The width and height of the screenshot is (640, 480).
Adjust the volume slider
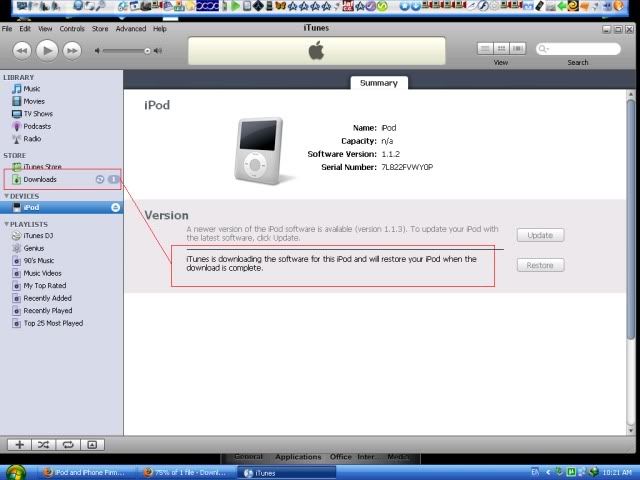pyautogui.click(x=147, y=50)
